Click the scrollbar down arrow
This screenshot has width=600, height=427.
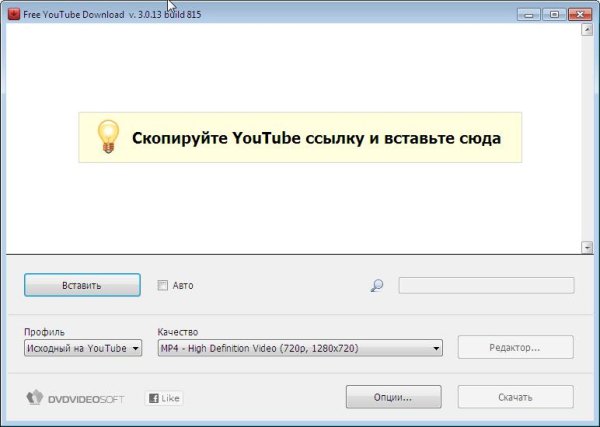(587, 247)
